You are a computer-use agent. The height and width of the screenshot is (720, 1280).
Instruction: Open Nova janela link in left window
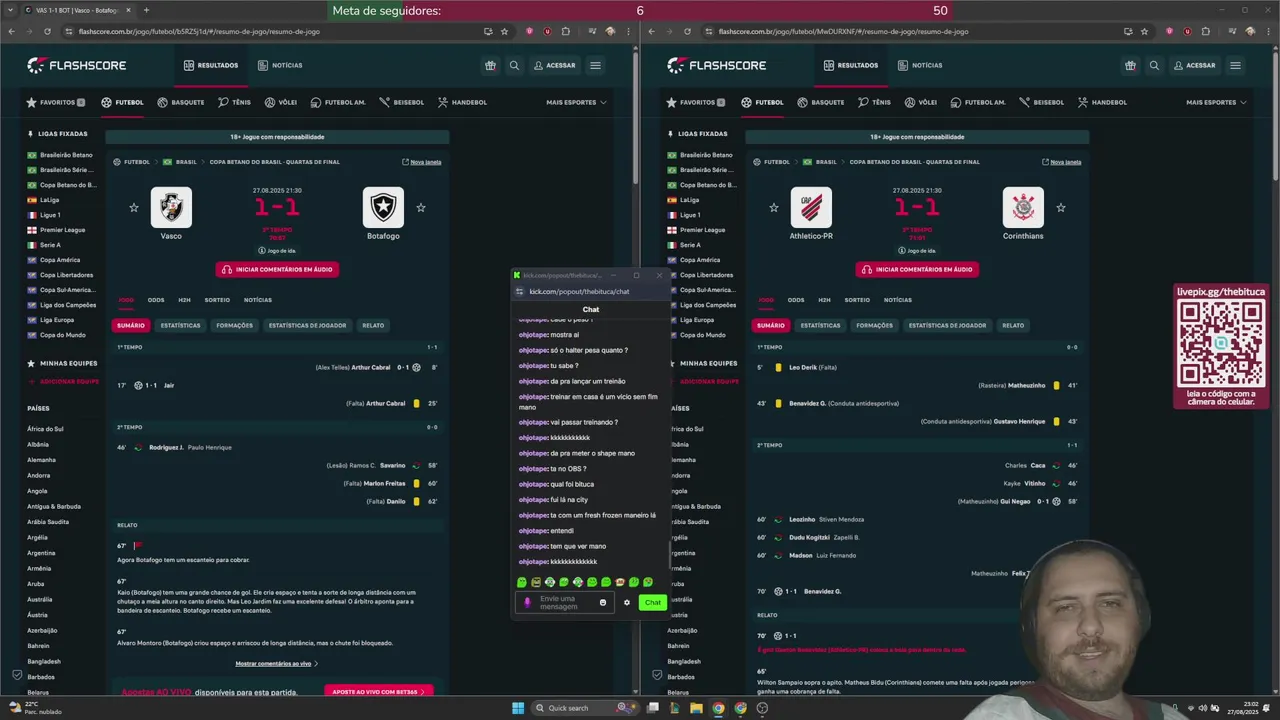click(x=422, y=162)
